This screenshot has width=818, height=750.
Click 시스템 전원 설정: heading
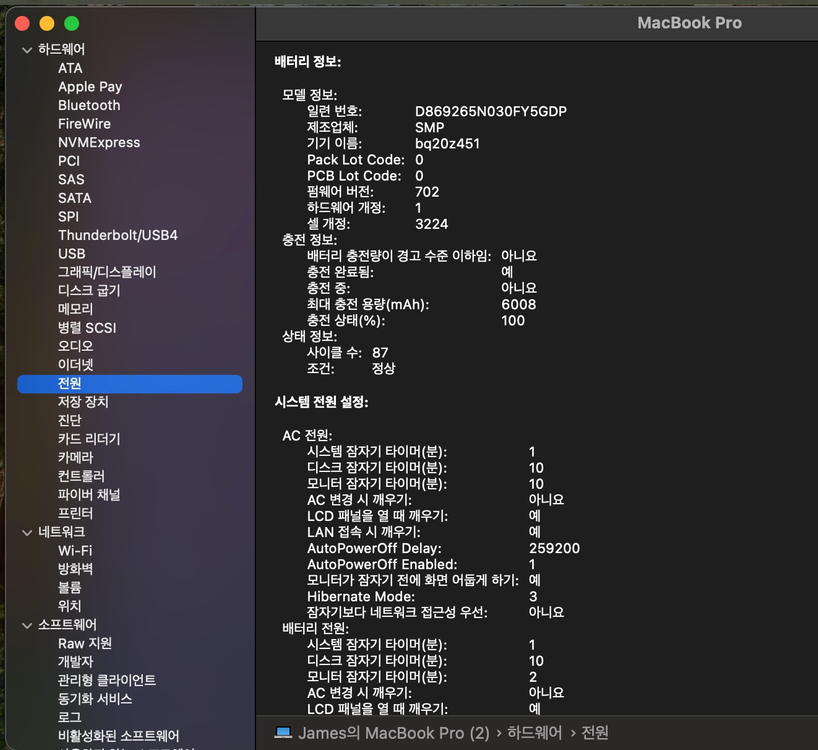[321, 403]
